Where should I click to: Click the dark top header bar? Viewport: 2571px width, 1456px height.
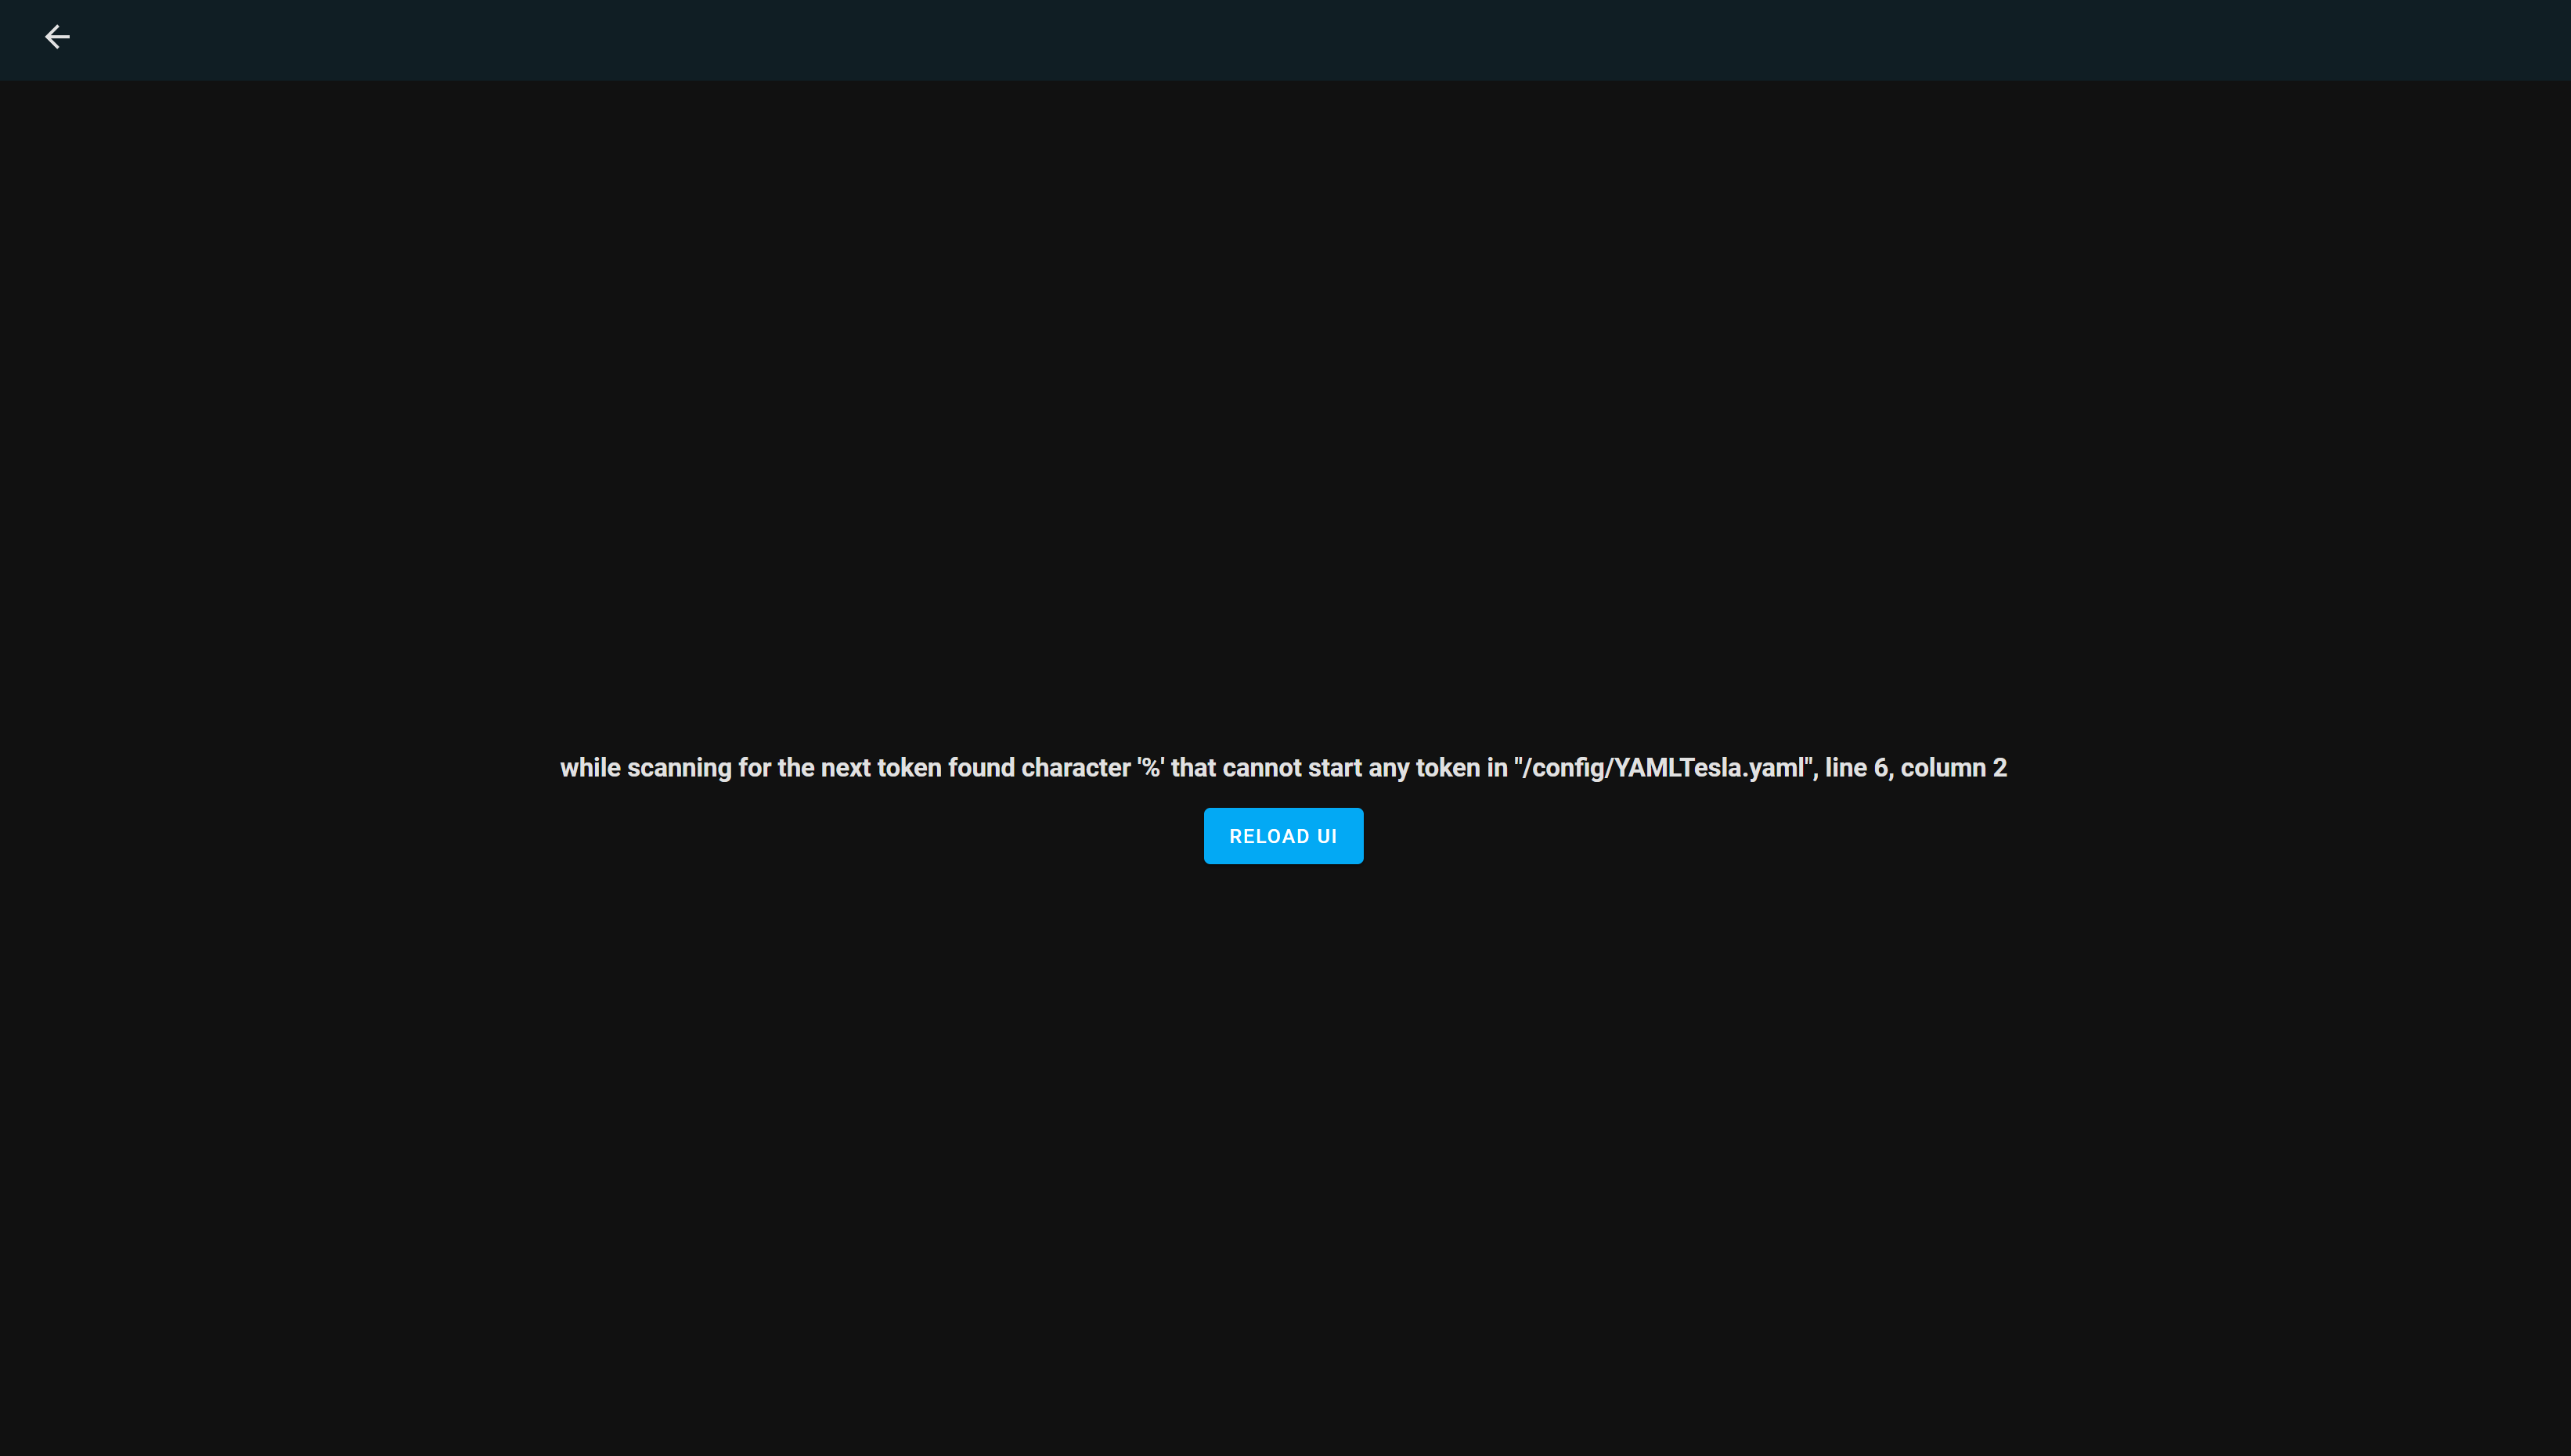(x=1285, y=40)
